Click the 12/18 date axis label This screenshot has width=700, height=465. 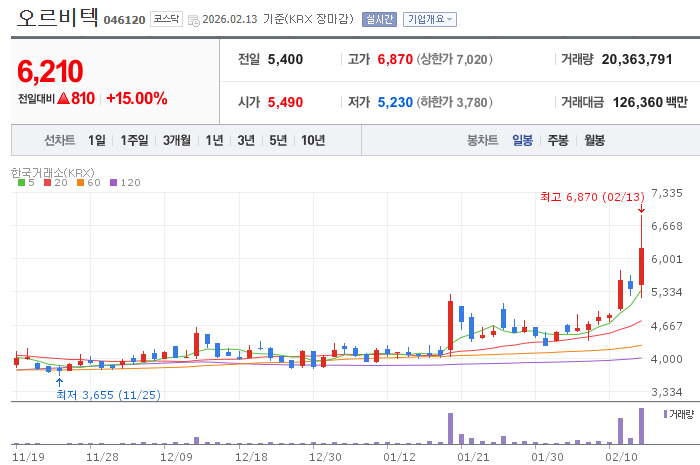click(x=251, y=457)
